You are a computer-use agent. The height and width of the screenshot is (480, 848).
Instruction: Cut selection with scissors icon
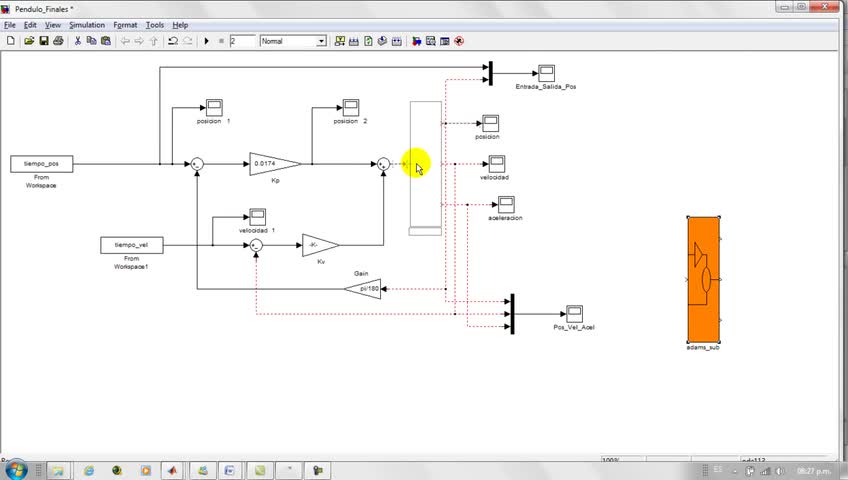[x=77, y=41]
